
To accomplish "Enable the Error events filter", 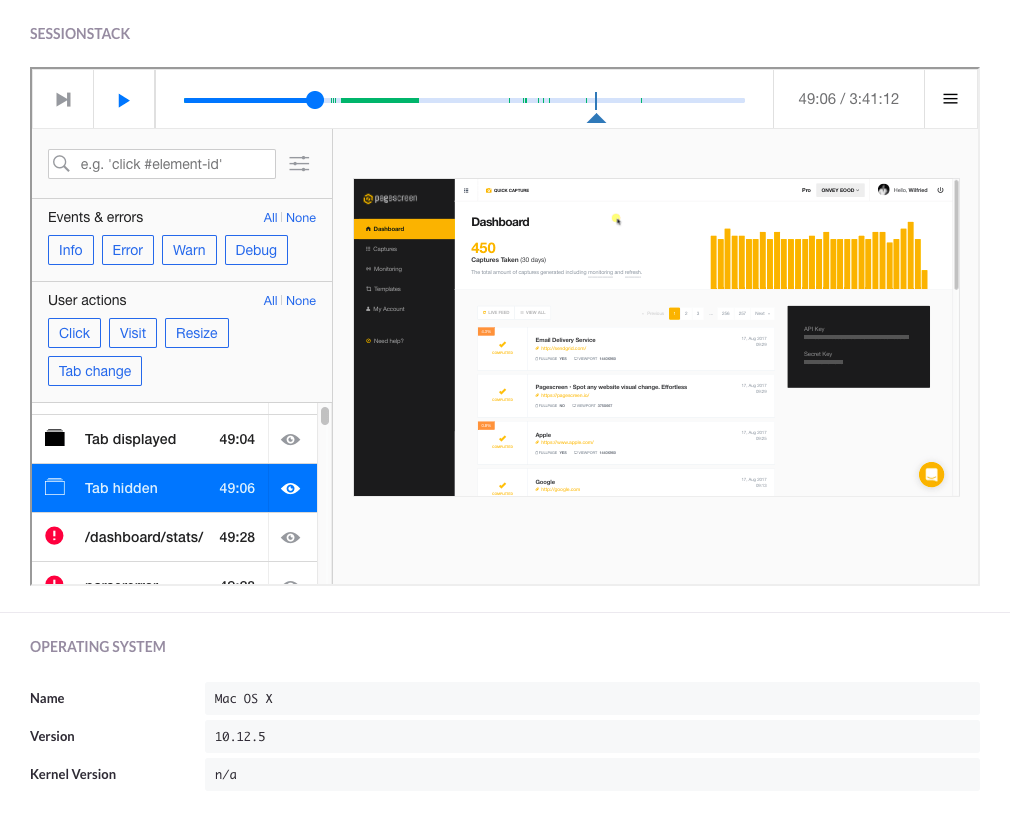I will [127, 250].
